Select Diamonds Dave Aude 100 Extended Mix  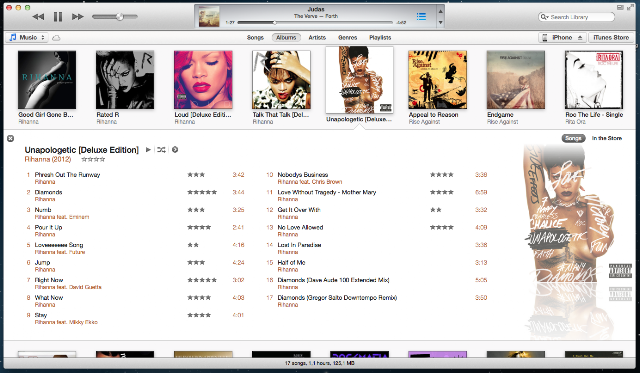(x=333, y=280)
